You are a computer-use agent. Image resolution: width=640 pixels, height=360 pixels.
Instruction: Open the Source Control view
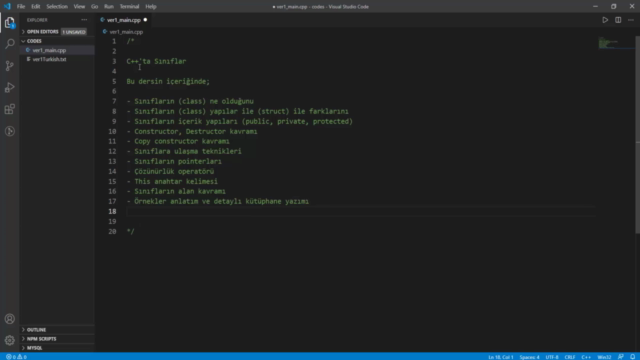(10, 66)
